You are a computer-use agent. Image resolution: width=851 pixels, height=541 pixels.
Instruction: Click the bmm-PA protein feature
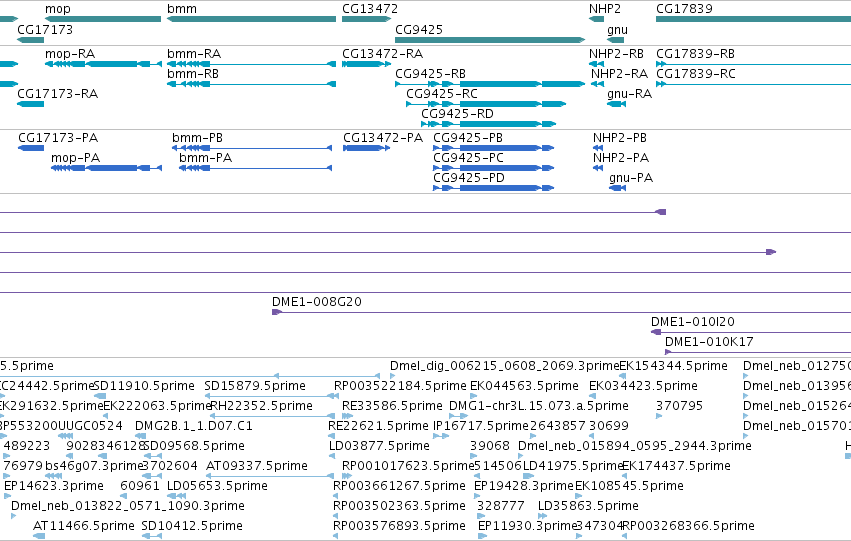[256, 168]
